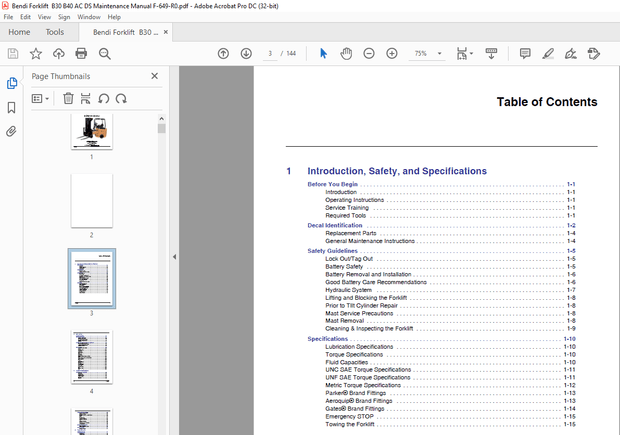Print the document with printer icon
The height and width of the screenshot is (435, 620).
pos(81,53)
